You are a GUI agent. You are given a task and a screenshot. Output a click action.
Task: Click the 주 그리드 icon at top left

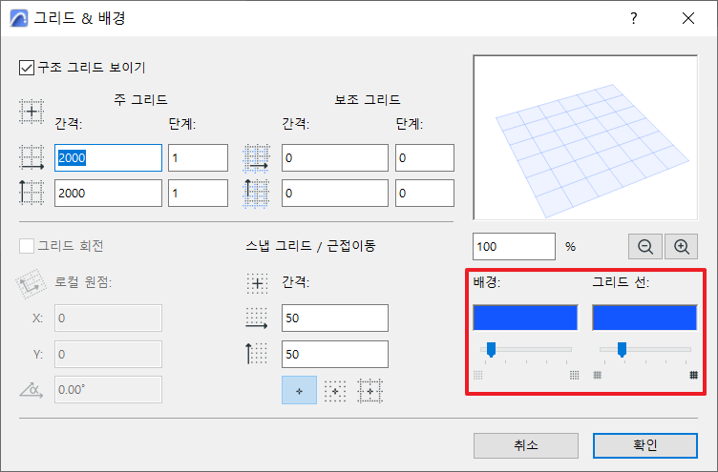click(x=33, y=110)
